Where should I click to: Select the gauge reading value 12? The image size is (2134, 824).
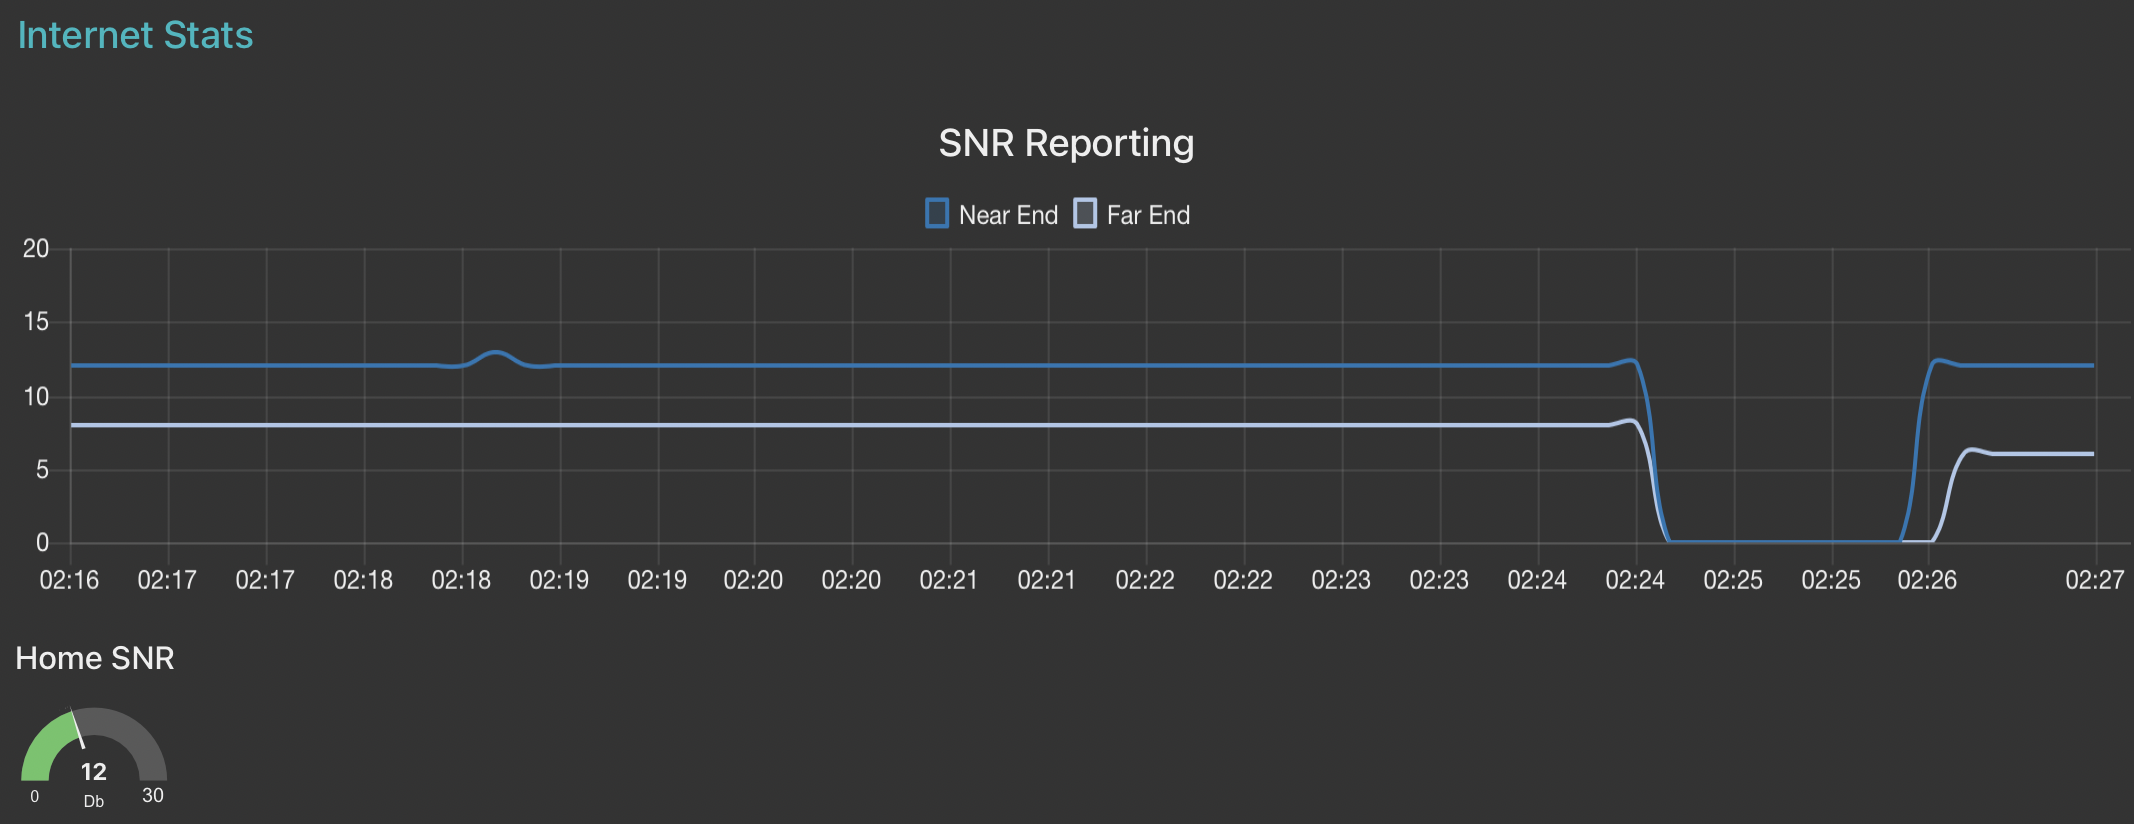tap(94, 772)
